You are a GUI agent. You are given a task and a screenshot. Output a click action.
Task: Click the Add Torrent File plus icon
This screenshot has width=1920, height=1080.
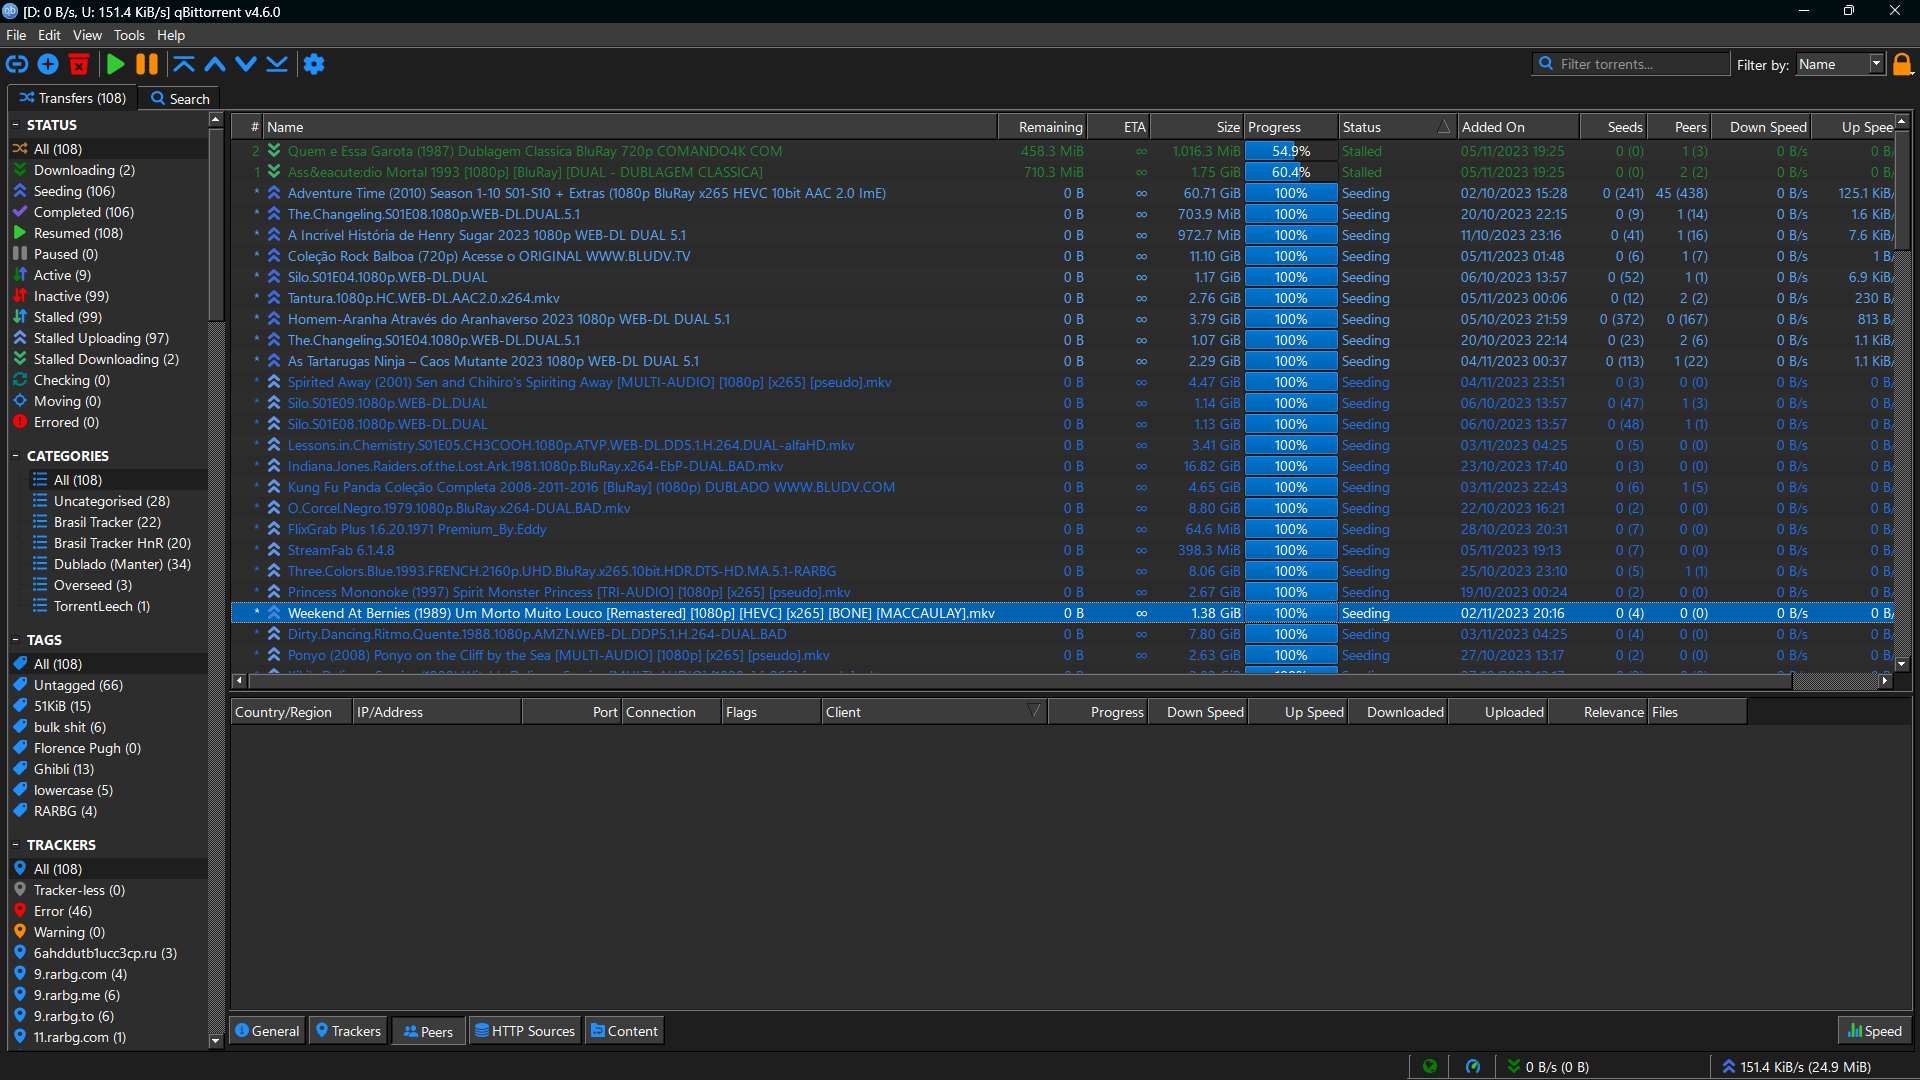click(x=48, y=64)
